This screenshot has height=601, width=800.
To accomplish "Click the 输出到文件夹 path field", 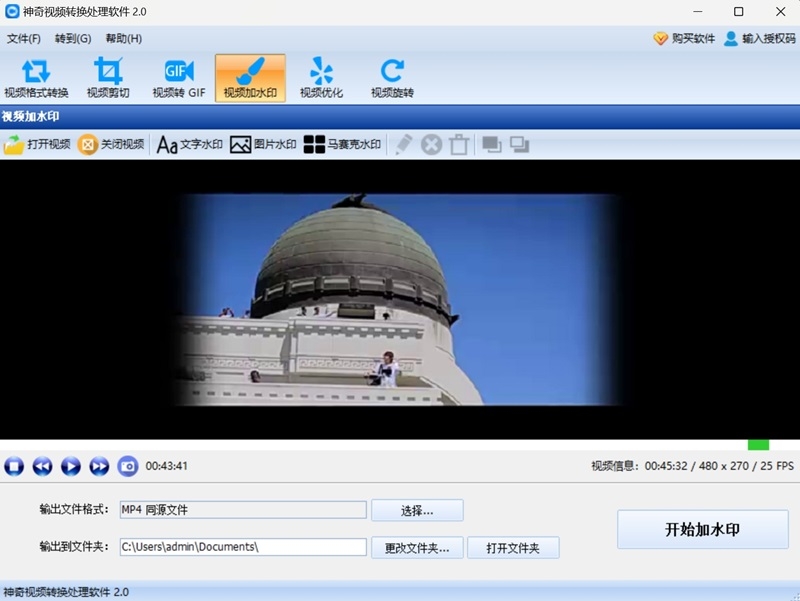I will 243,547.
